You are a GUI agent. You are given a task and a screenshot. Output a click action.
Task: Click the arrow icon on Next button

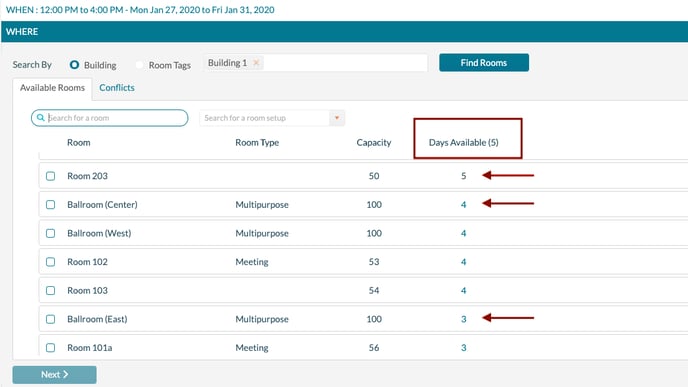tap(65, 374)
